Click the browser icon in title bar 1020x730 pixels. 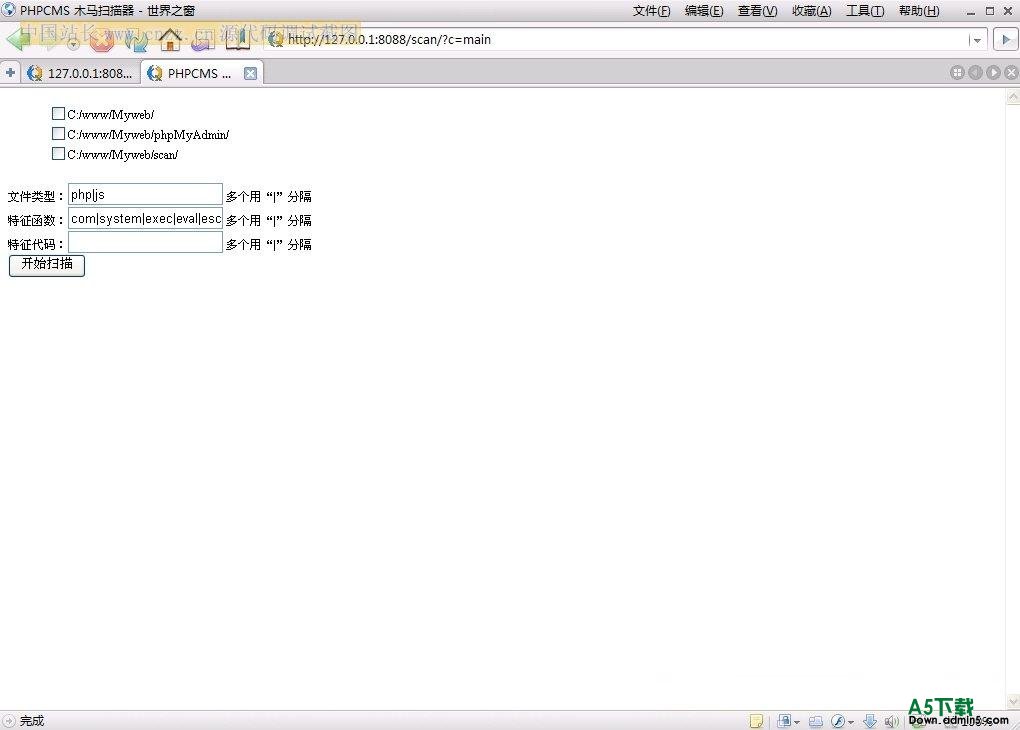pos(9,10)
